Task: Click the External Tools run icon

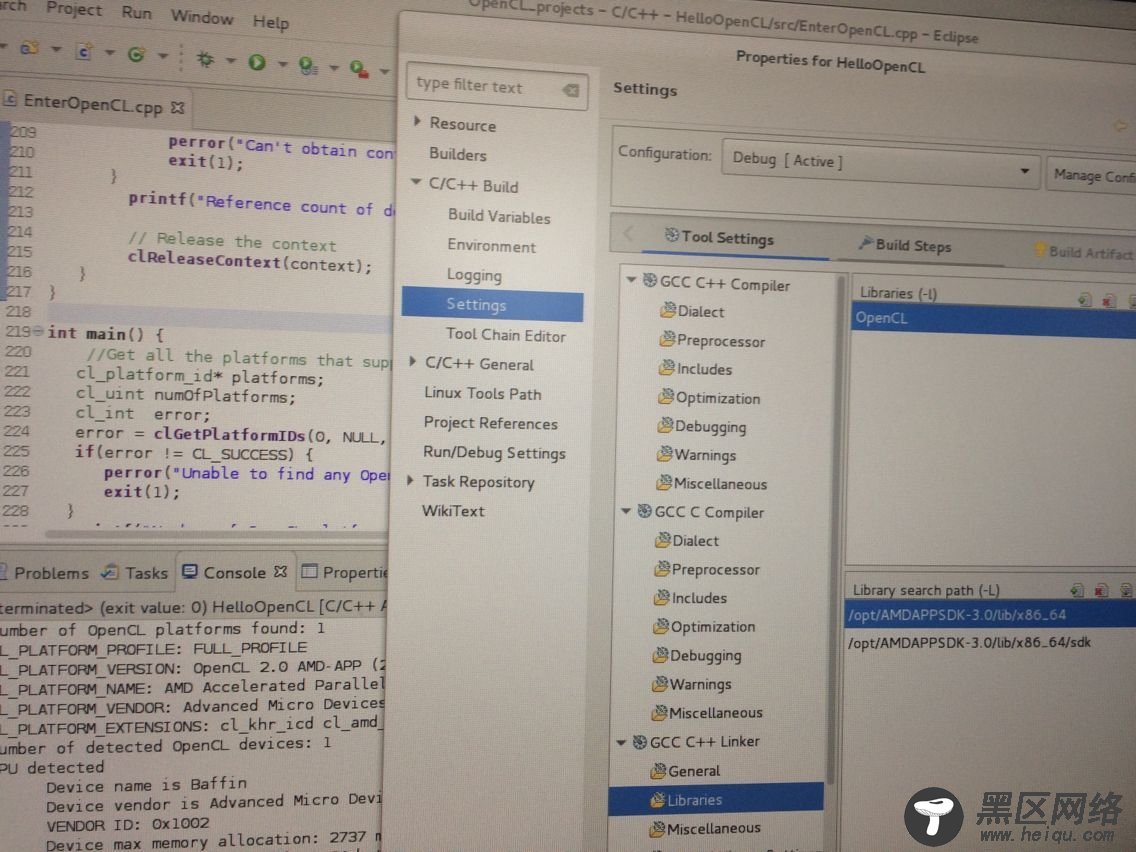Action: [359, 70]
